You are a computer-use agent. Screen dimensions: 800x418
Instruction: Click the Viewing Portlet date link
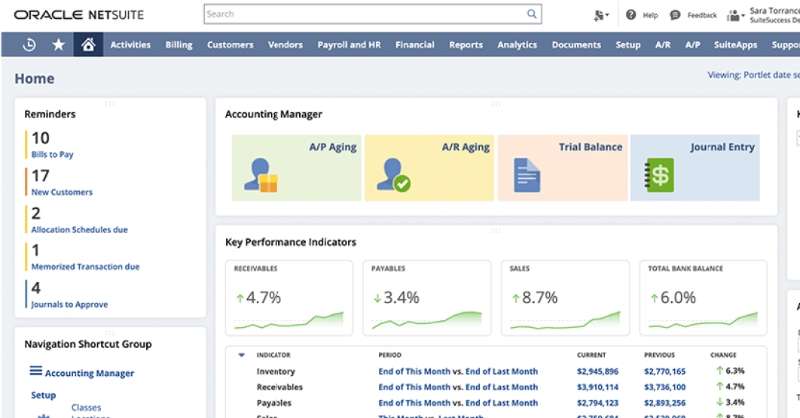tap(754, 75)
